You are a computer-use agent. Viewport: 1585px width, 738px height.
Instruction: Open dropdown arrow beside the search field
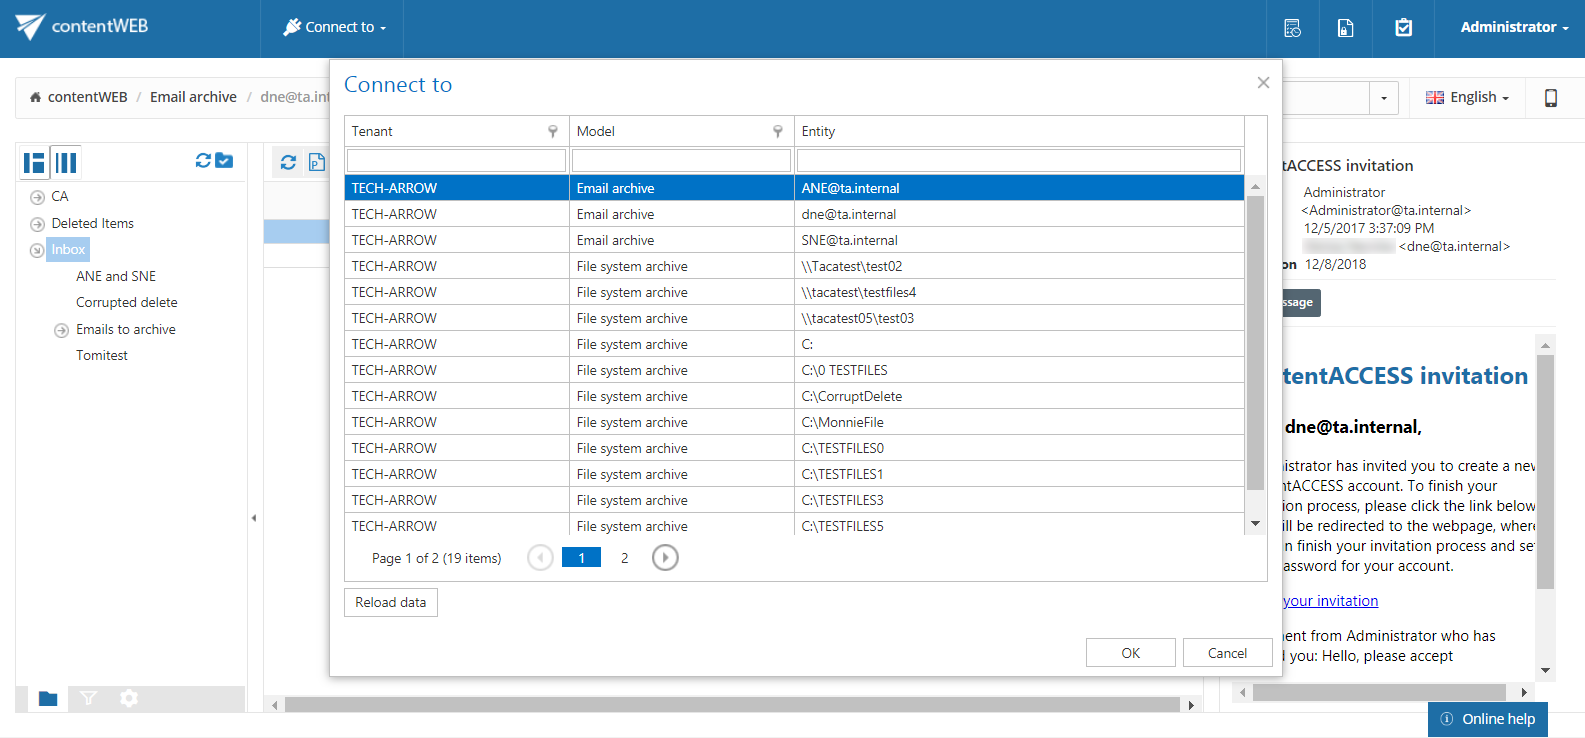pos(1384,98)
